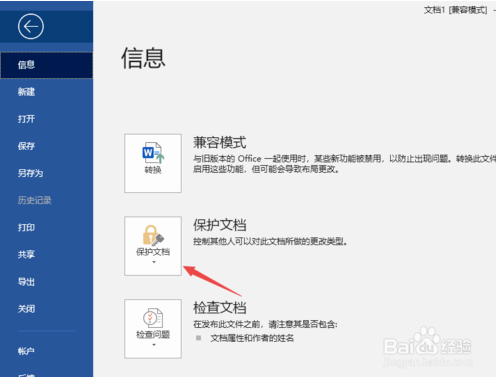Screen dimensions: 496x377
Task: Click the 兼容模式 heading text
Action: click(x=220, y=143)
